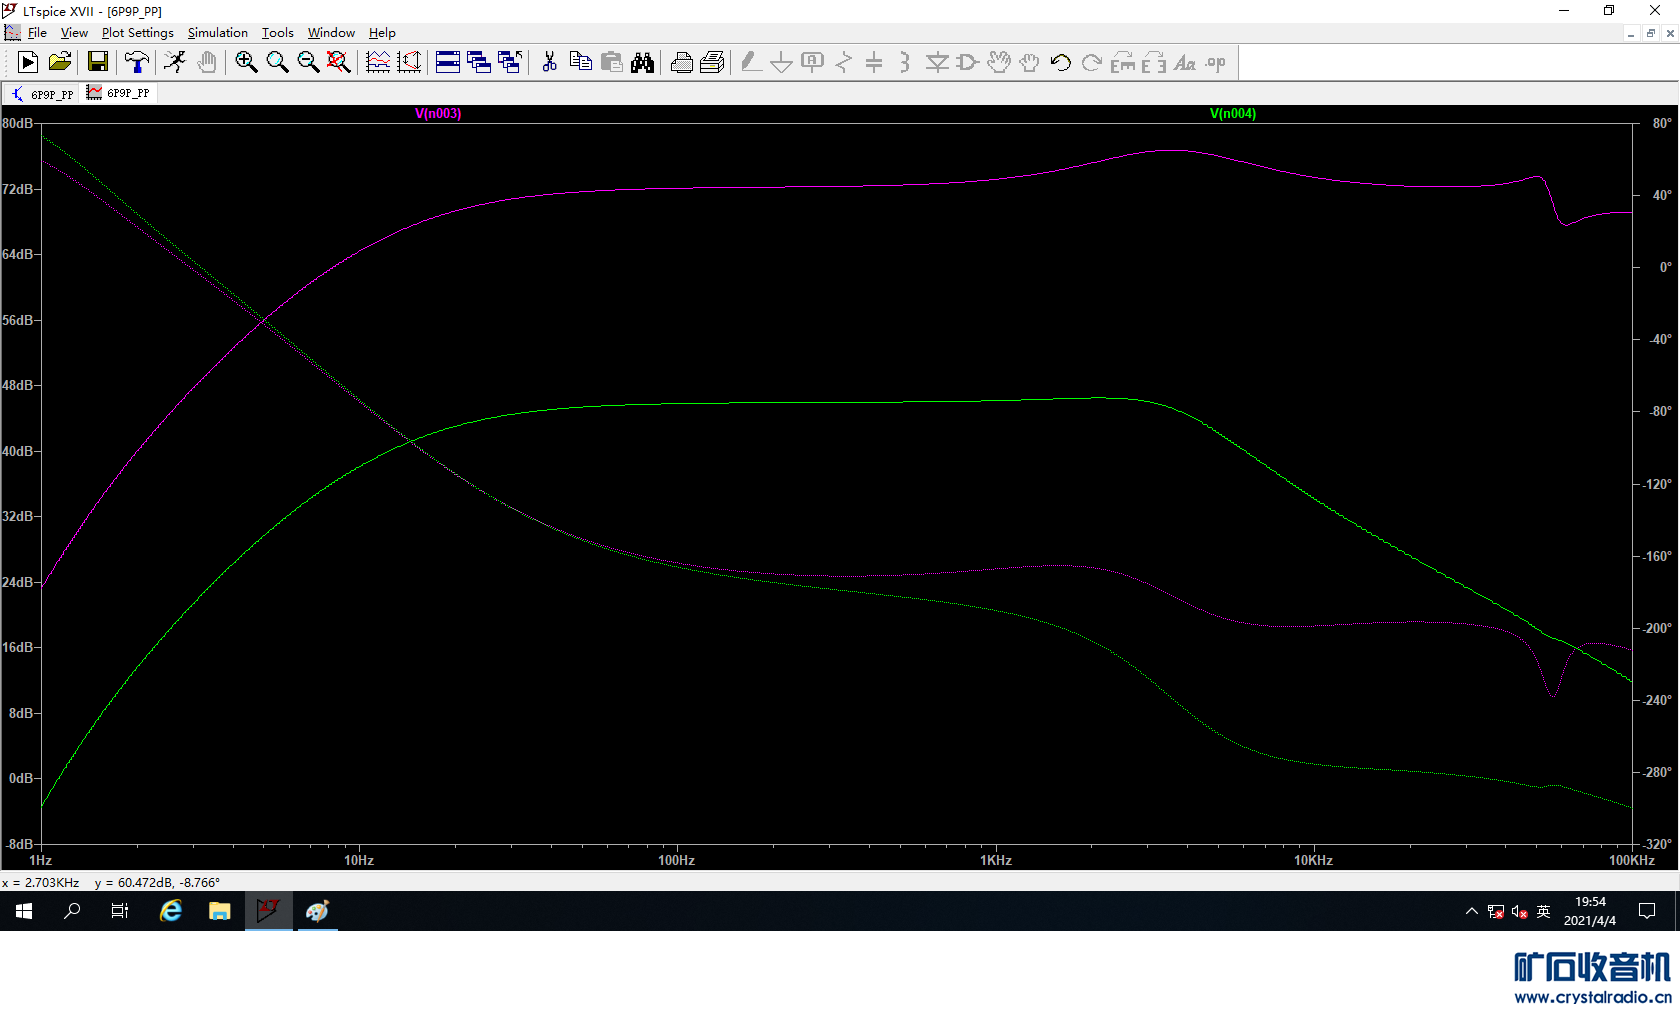Viewport: 1680px width, 1010px height.
Task: Open the Window menu
Action: [x=331, y=33]
